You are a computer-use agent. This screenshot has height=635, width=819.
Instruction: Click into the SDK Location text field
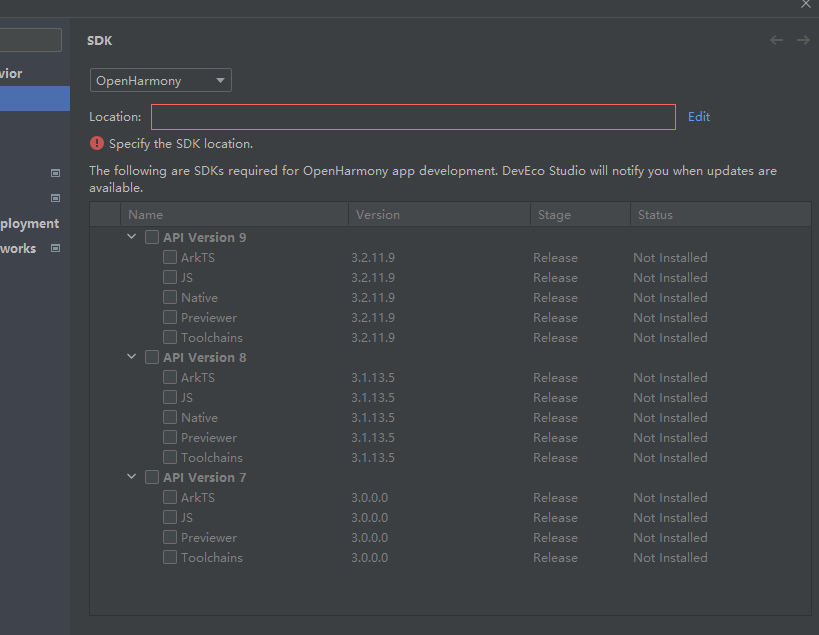pos(413,117)
